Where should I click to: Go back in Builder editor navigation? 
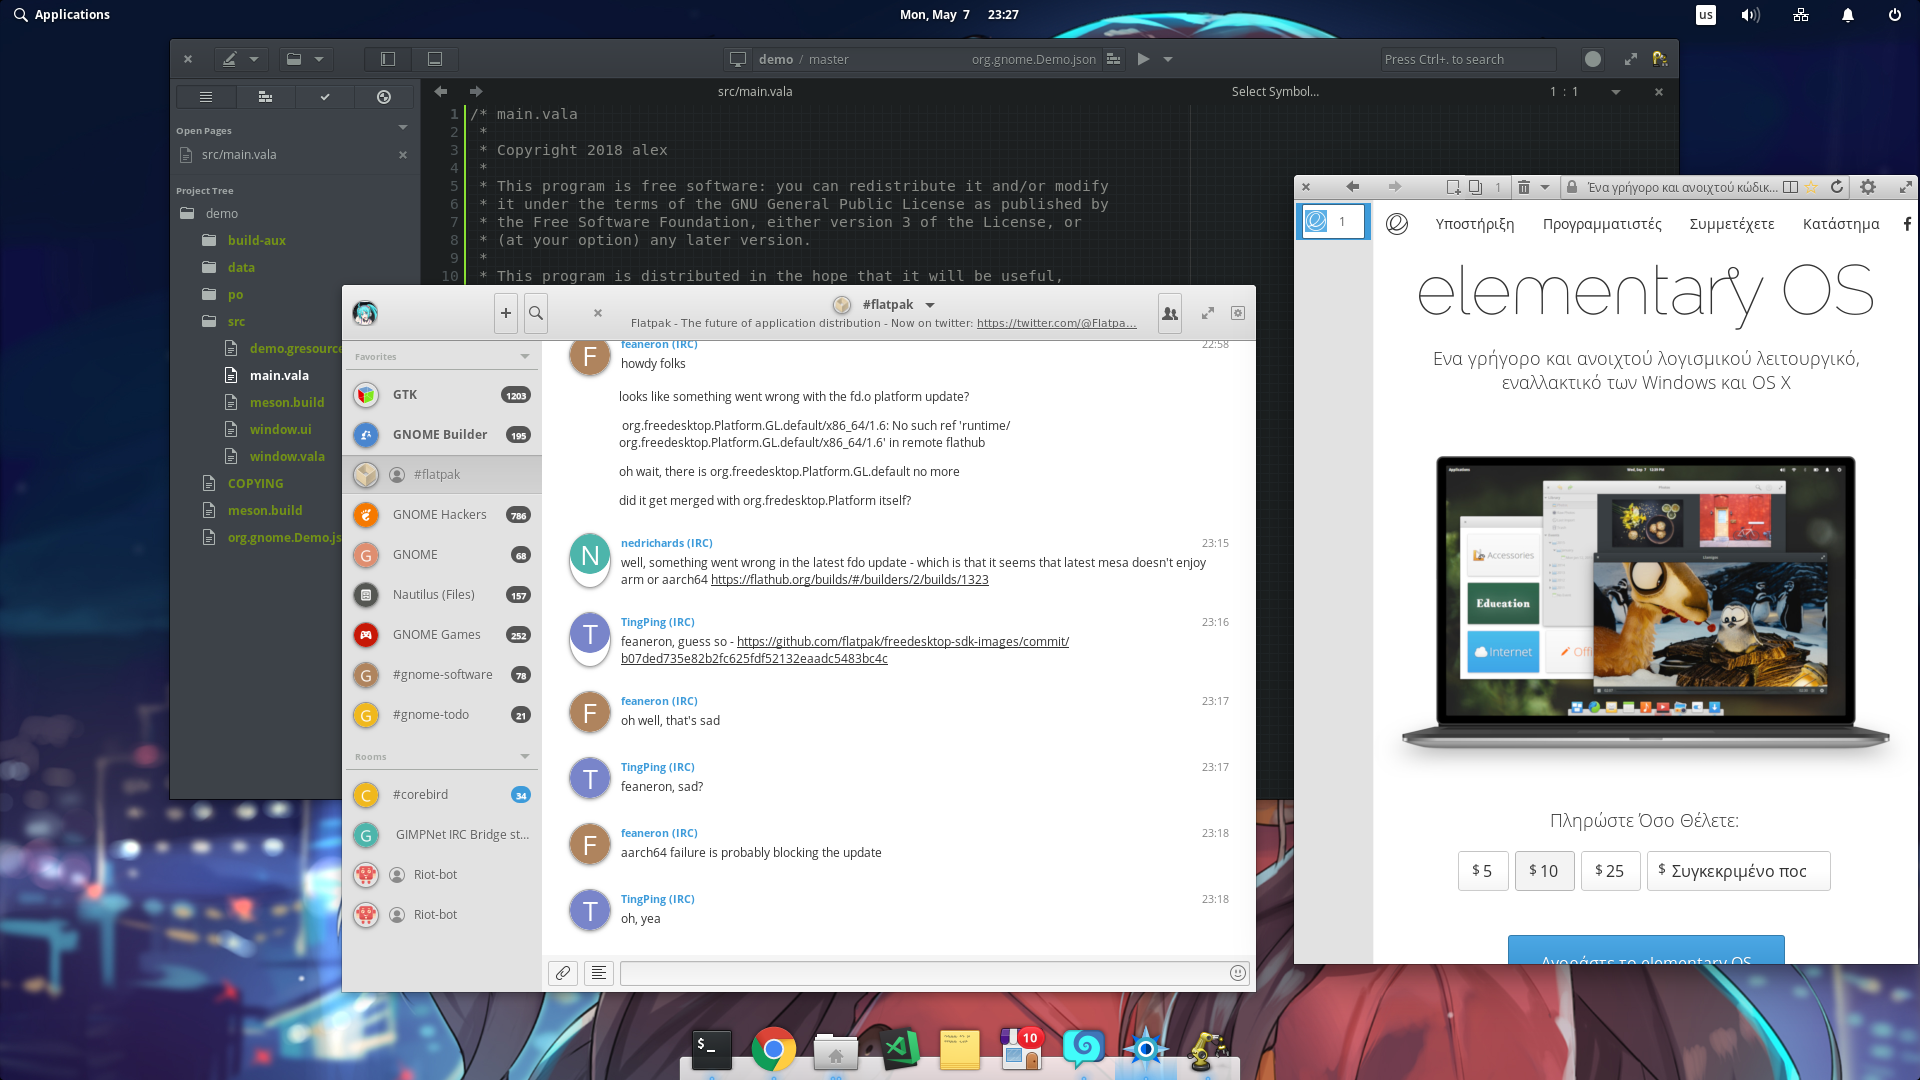441,91
